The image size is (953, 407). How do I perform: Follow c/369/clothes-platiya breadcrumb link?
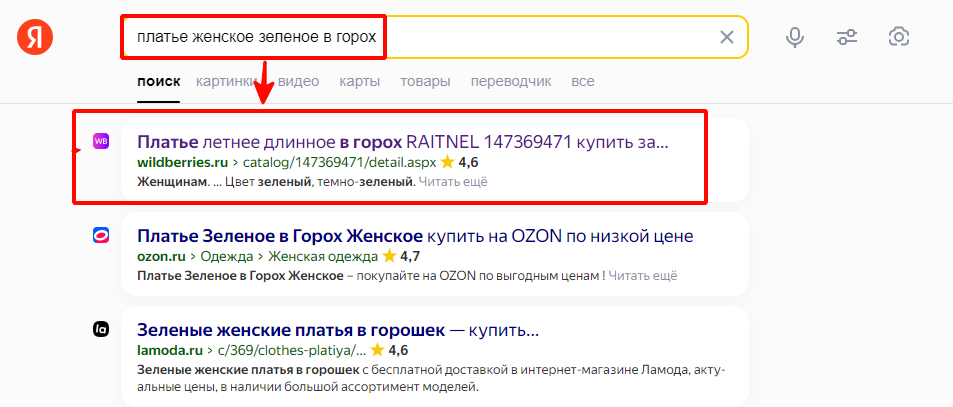coord(292,351)
